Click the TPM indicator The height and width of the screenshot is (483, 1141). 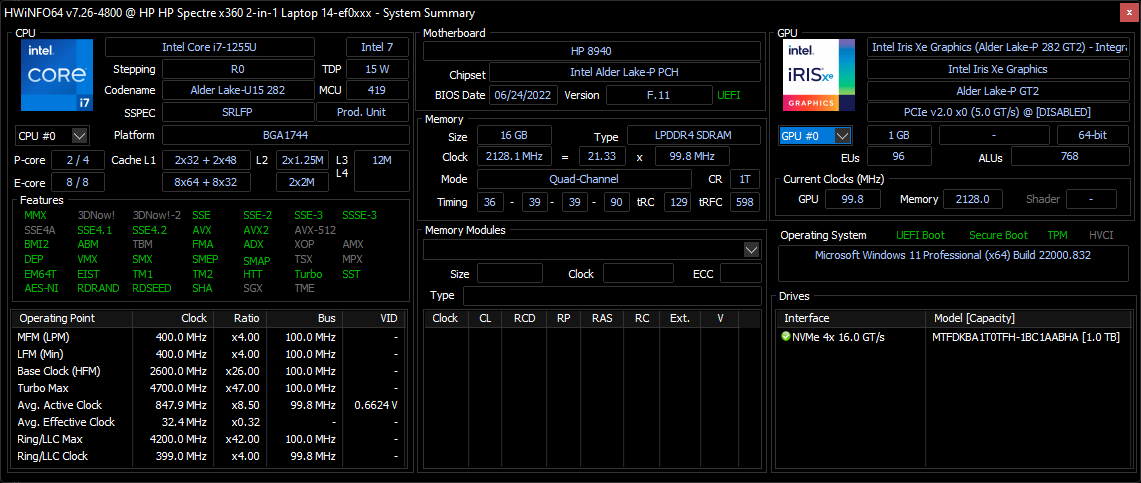(x=1057, y=235)
